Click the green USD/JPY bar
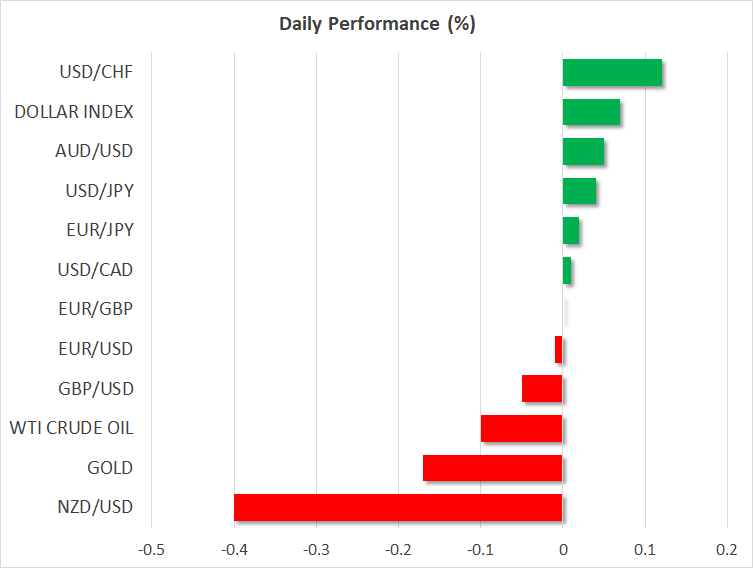The height and width of the screenshot is (568, 753). (x=579, y=191)
